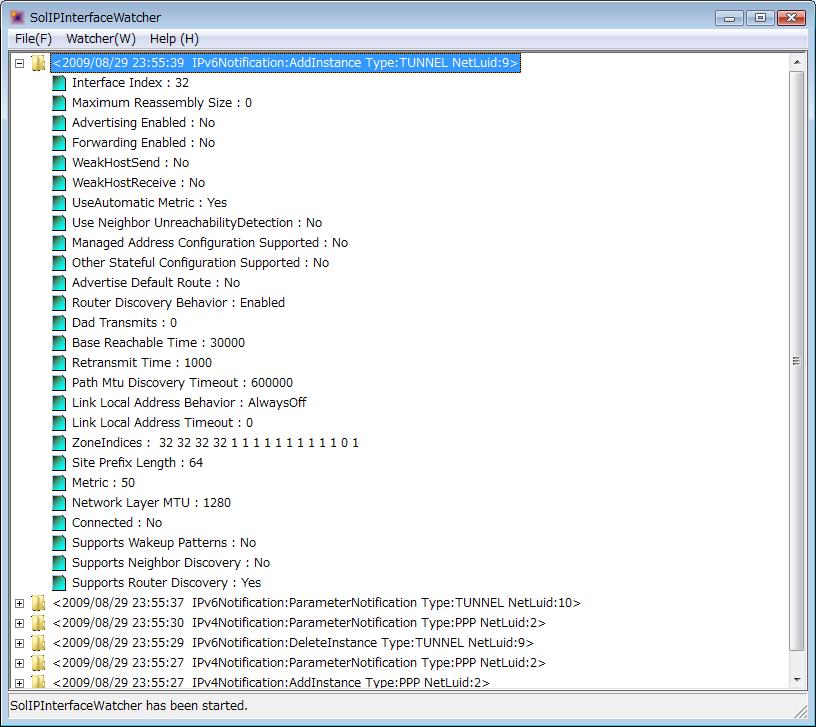Viewport: 816px width, 727px height.
Task: Click folder icon of 23:55:39 AddInstance entry
Action: coord(38,63)
